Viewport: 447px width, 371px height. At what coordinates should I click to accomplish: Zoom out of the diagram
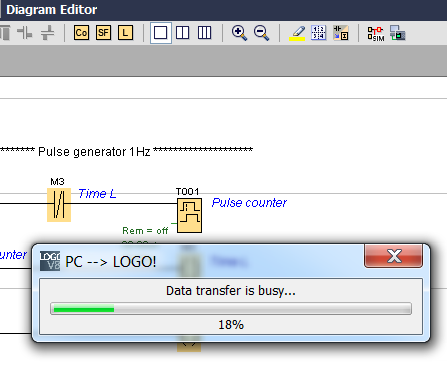[x=261, y=33]
